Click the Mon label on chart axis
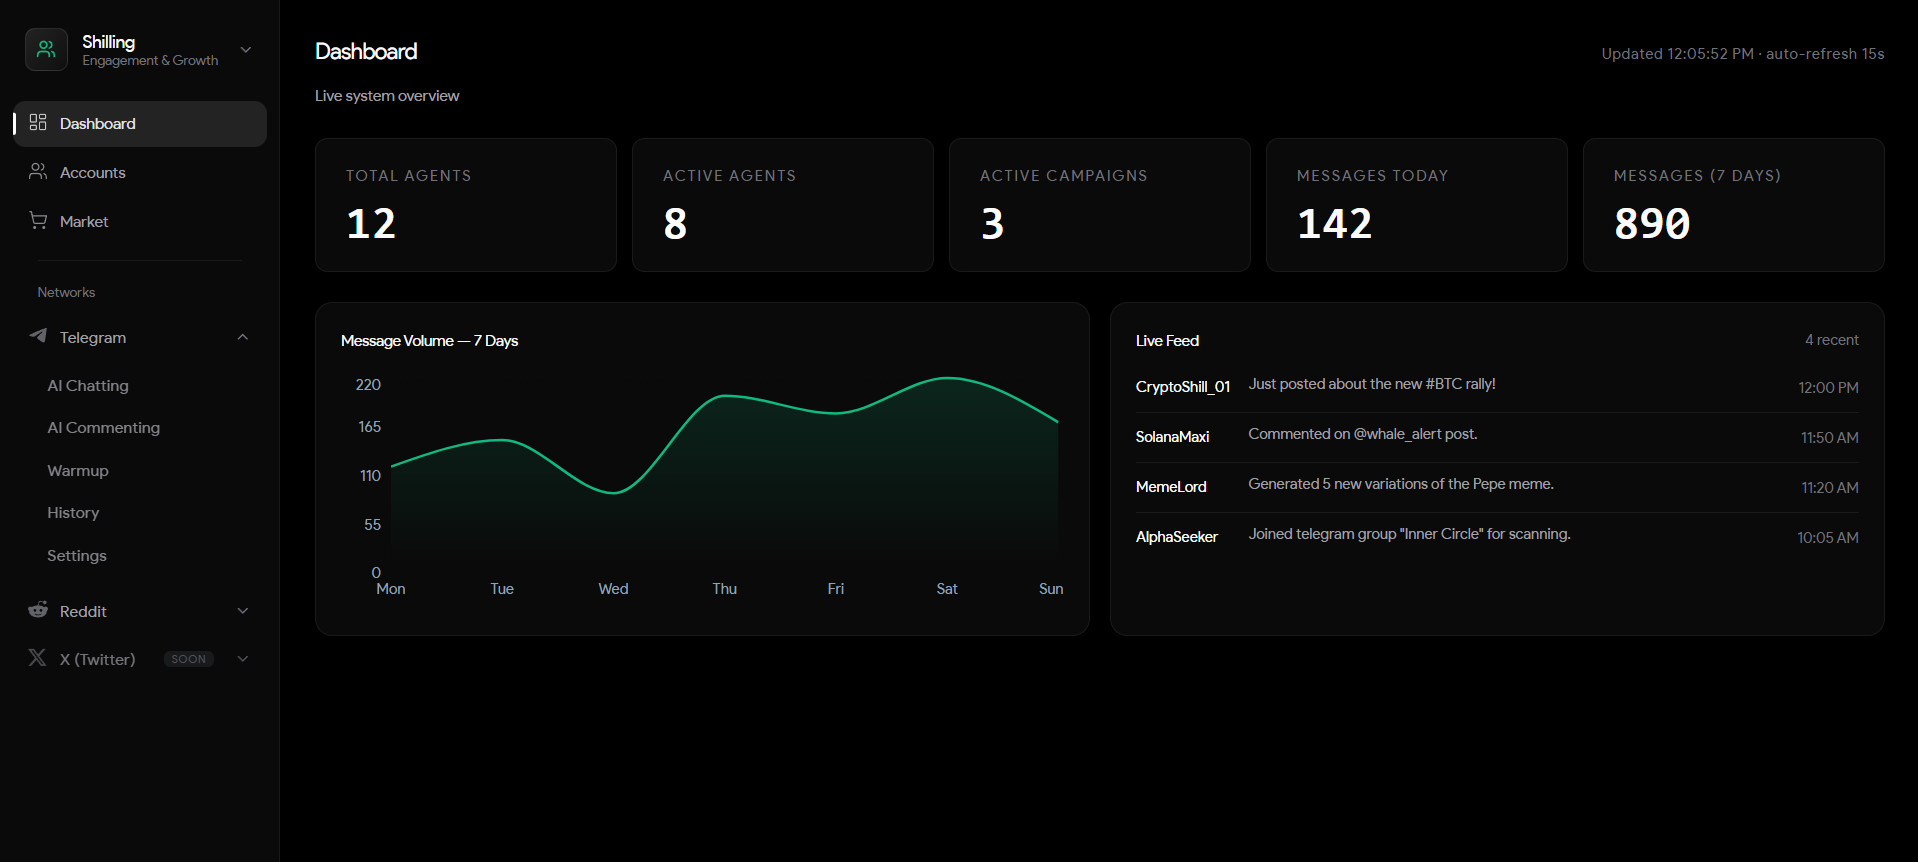The height and width of the screenshot is (862, 1918). 391,589
